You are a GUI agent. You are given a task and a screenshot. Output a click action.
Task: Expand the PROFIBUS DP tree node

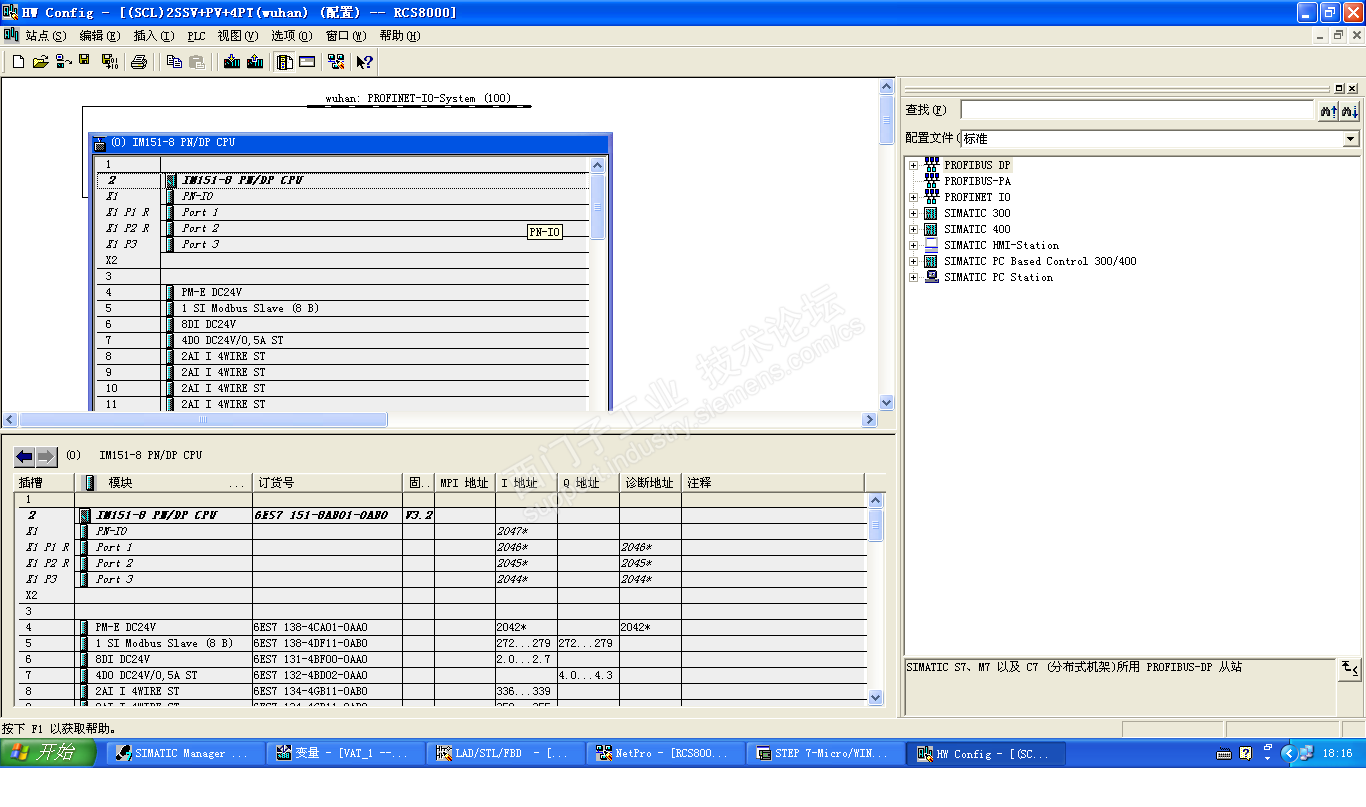coord(913,165)
